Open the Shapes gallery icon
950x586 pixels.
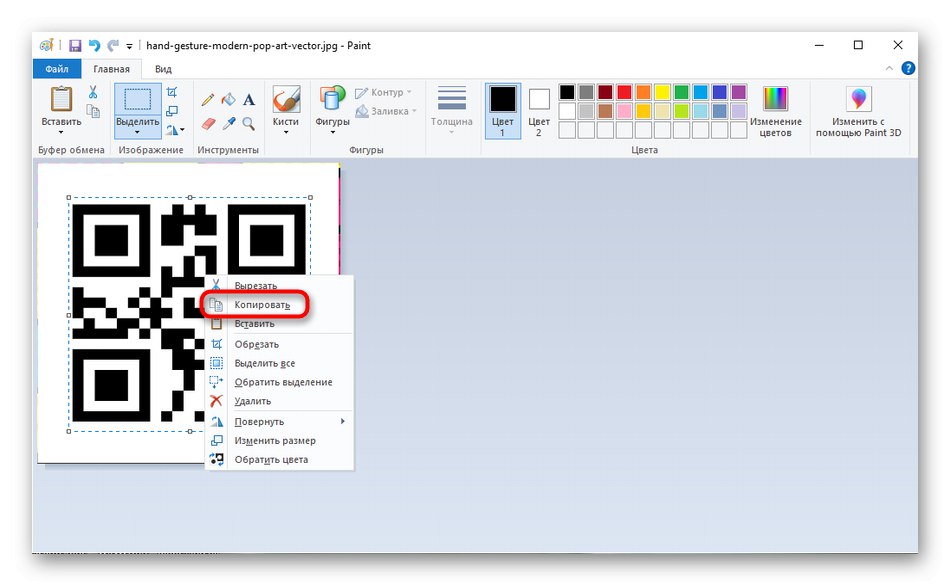(332, 99)
